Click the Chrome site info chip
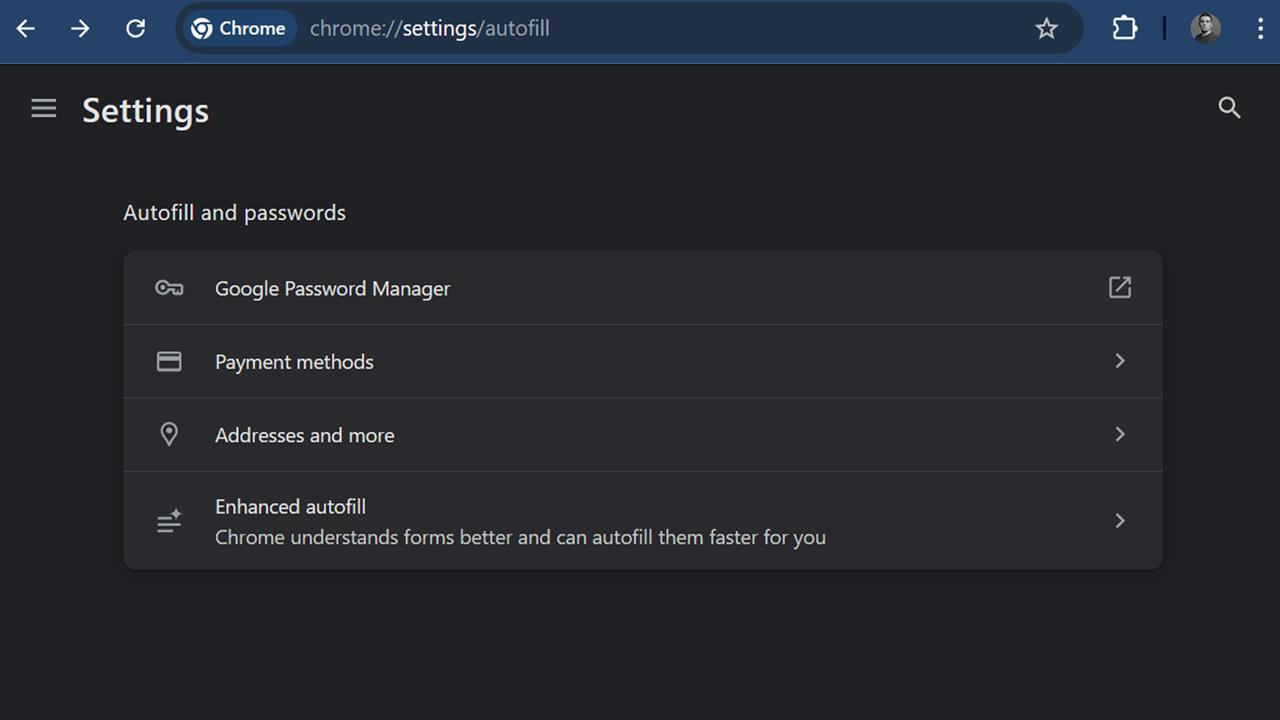This screenshot has height=720, width=1280. (x=240, y=28)
